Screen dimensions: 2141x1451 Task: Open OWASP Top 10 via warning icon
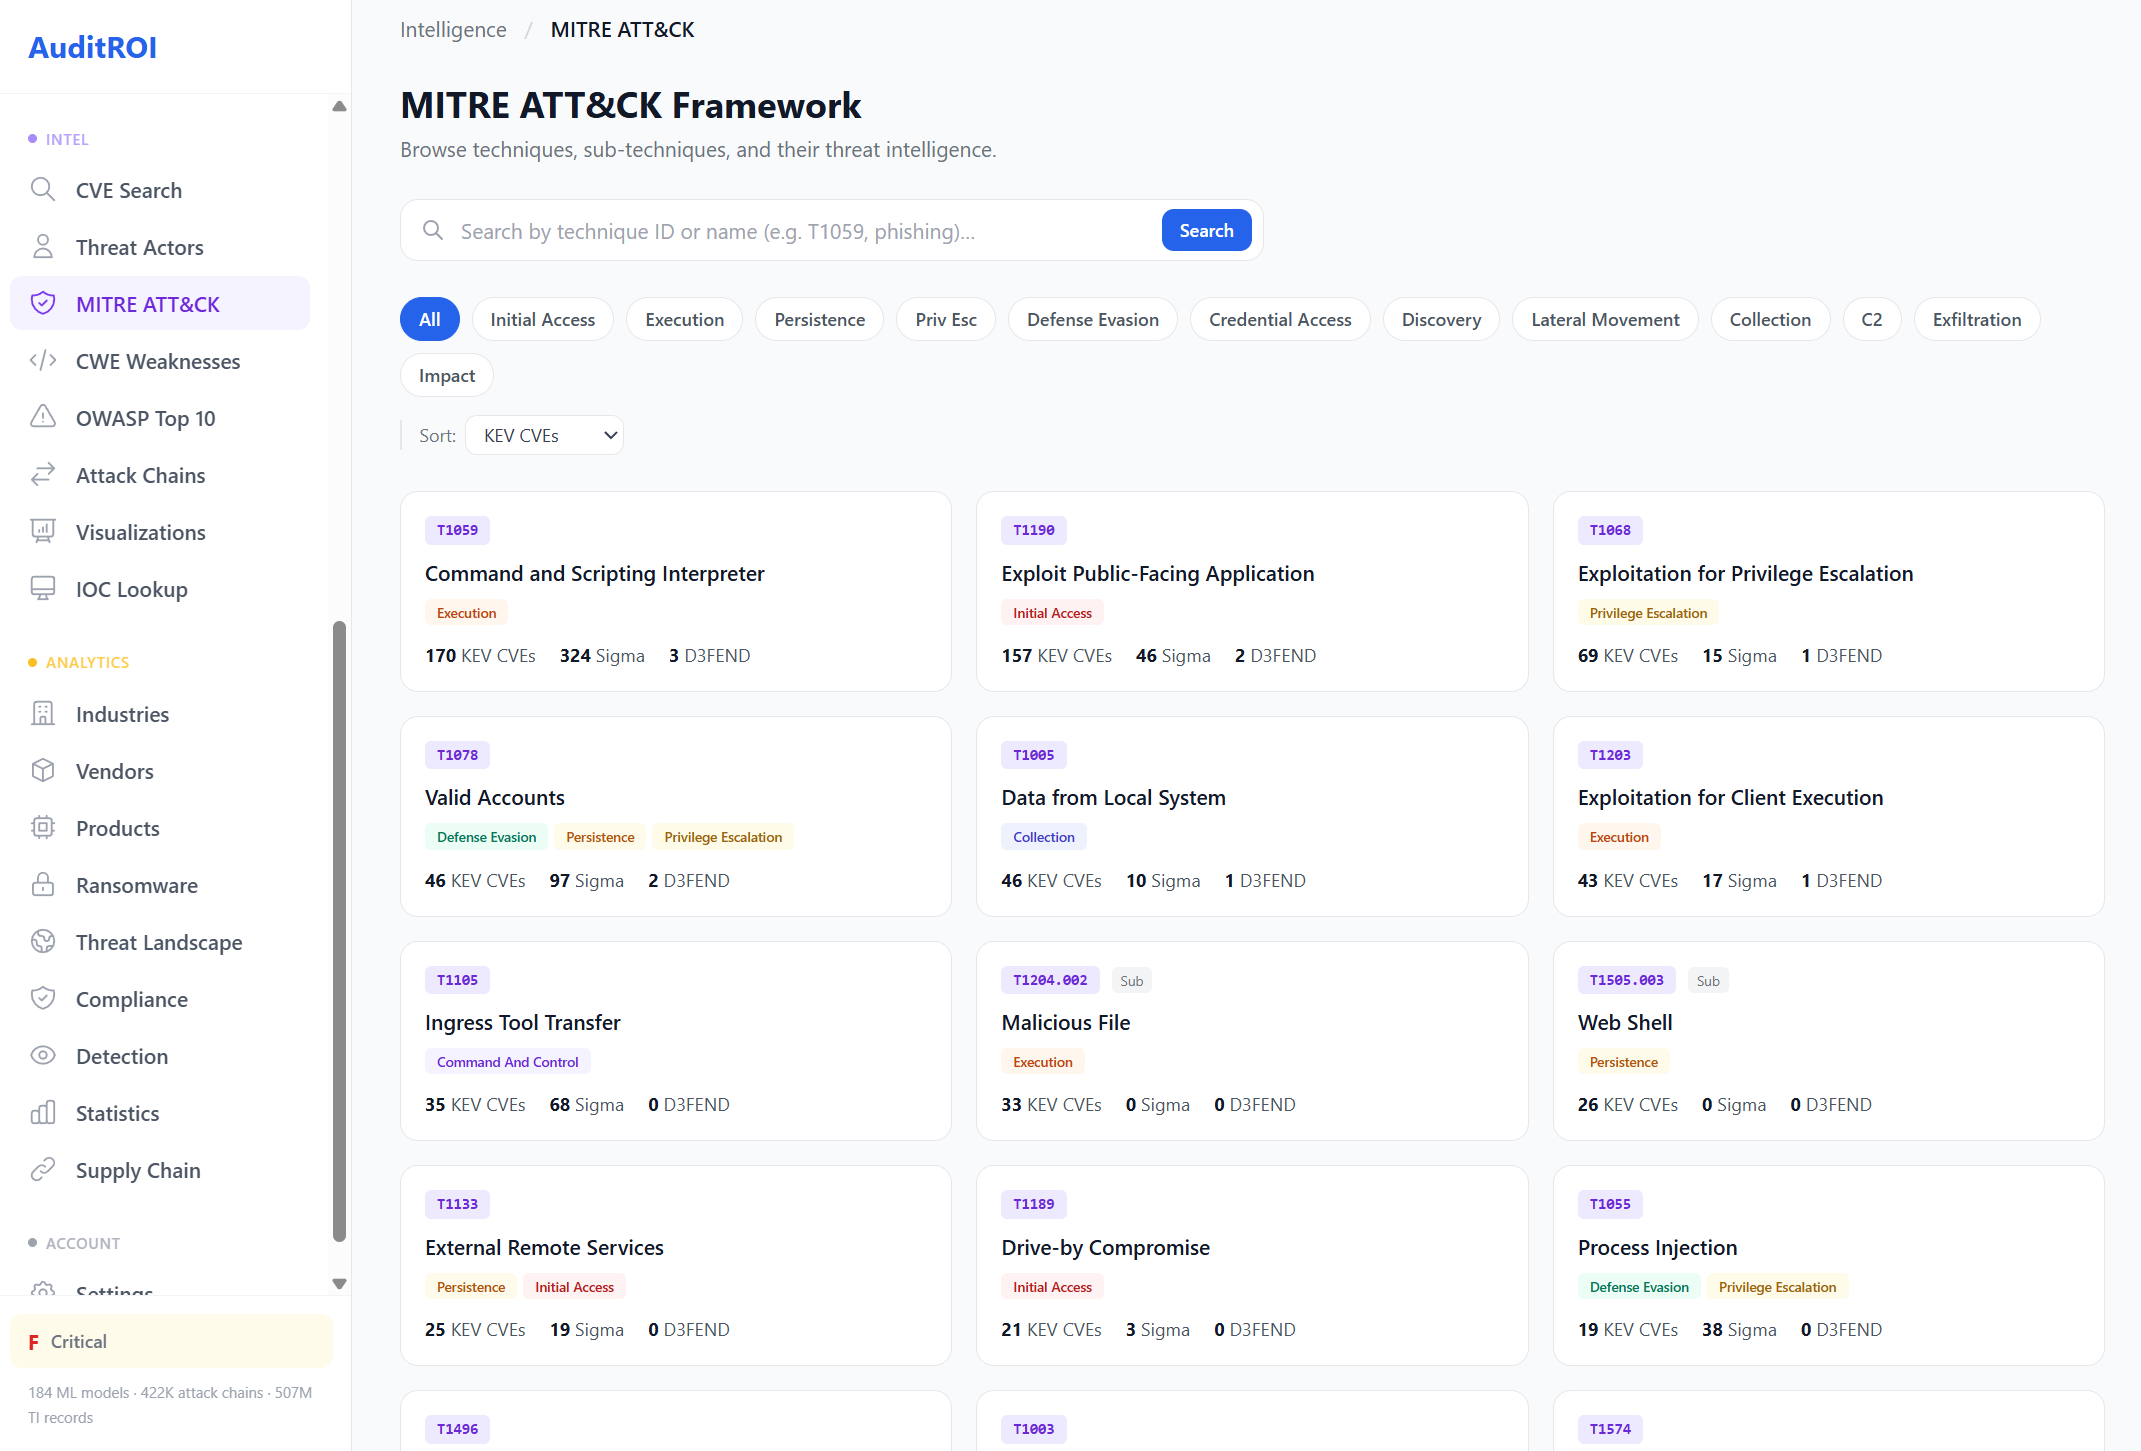tap(43, 417)
